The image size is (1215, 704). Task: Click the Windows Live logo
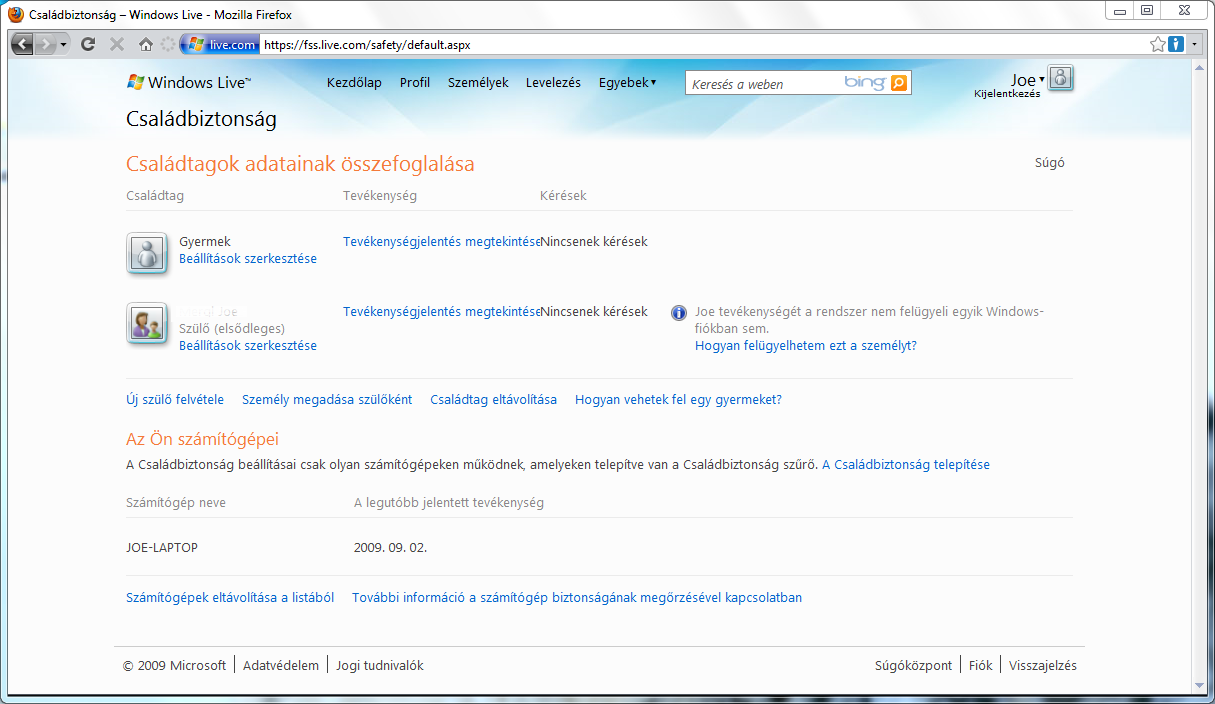point(189,83)
